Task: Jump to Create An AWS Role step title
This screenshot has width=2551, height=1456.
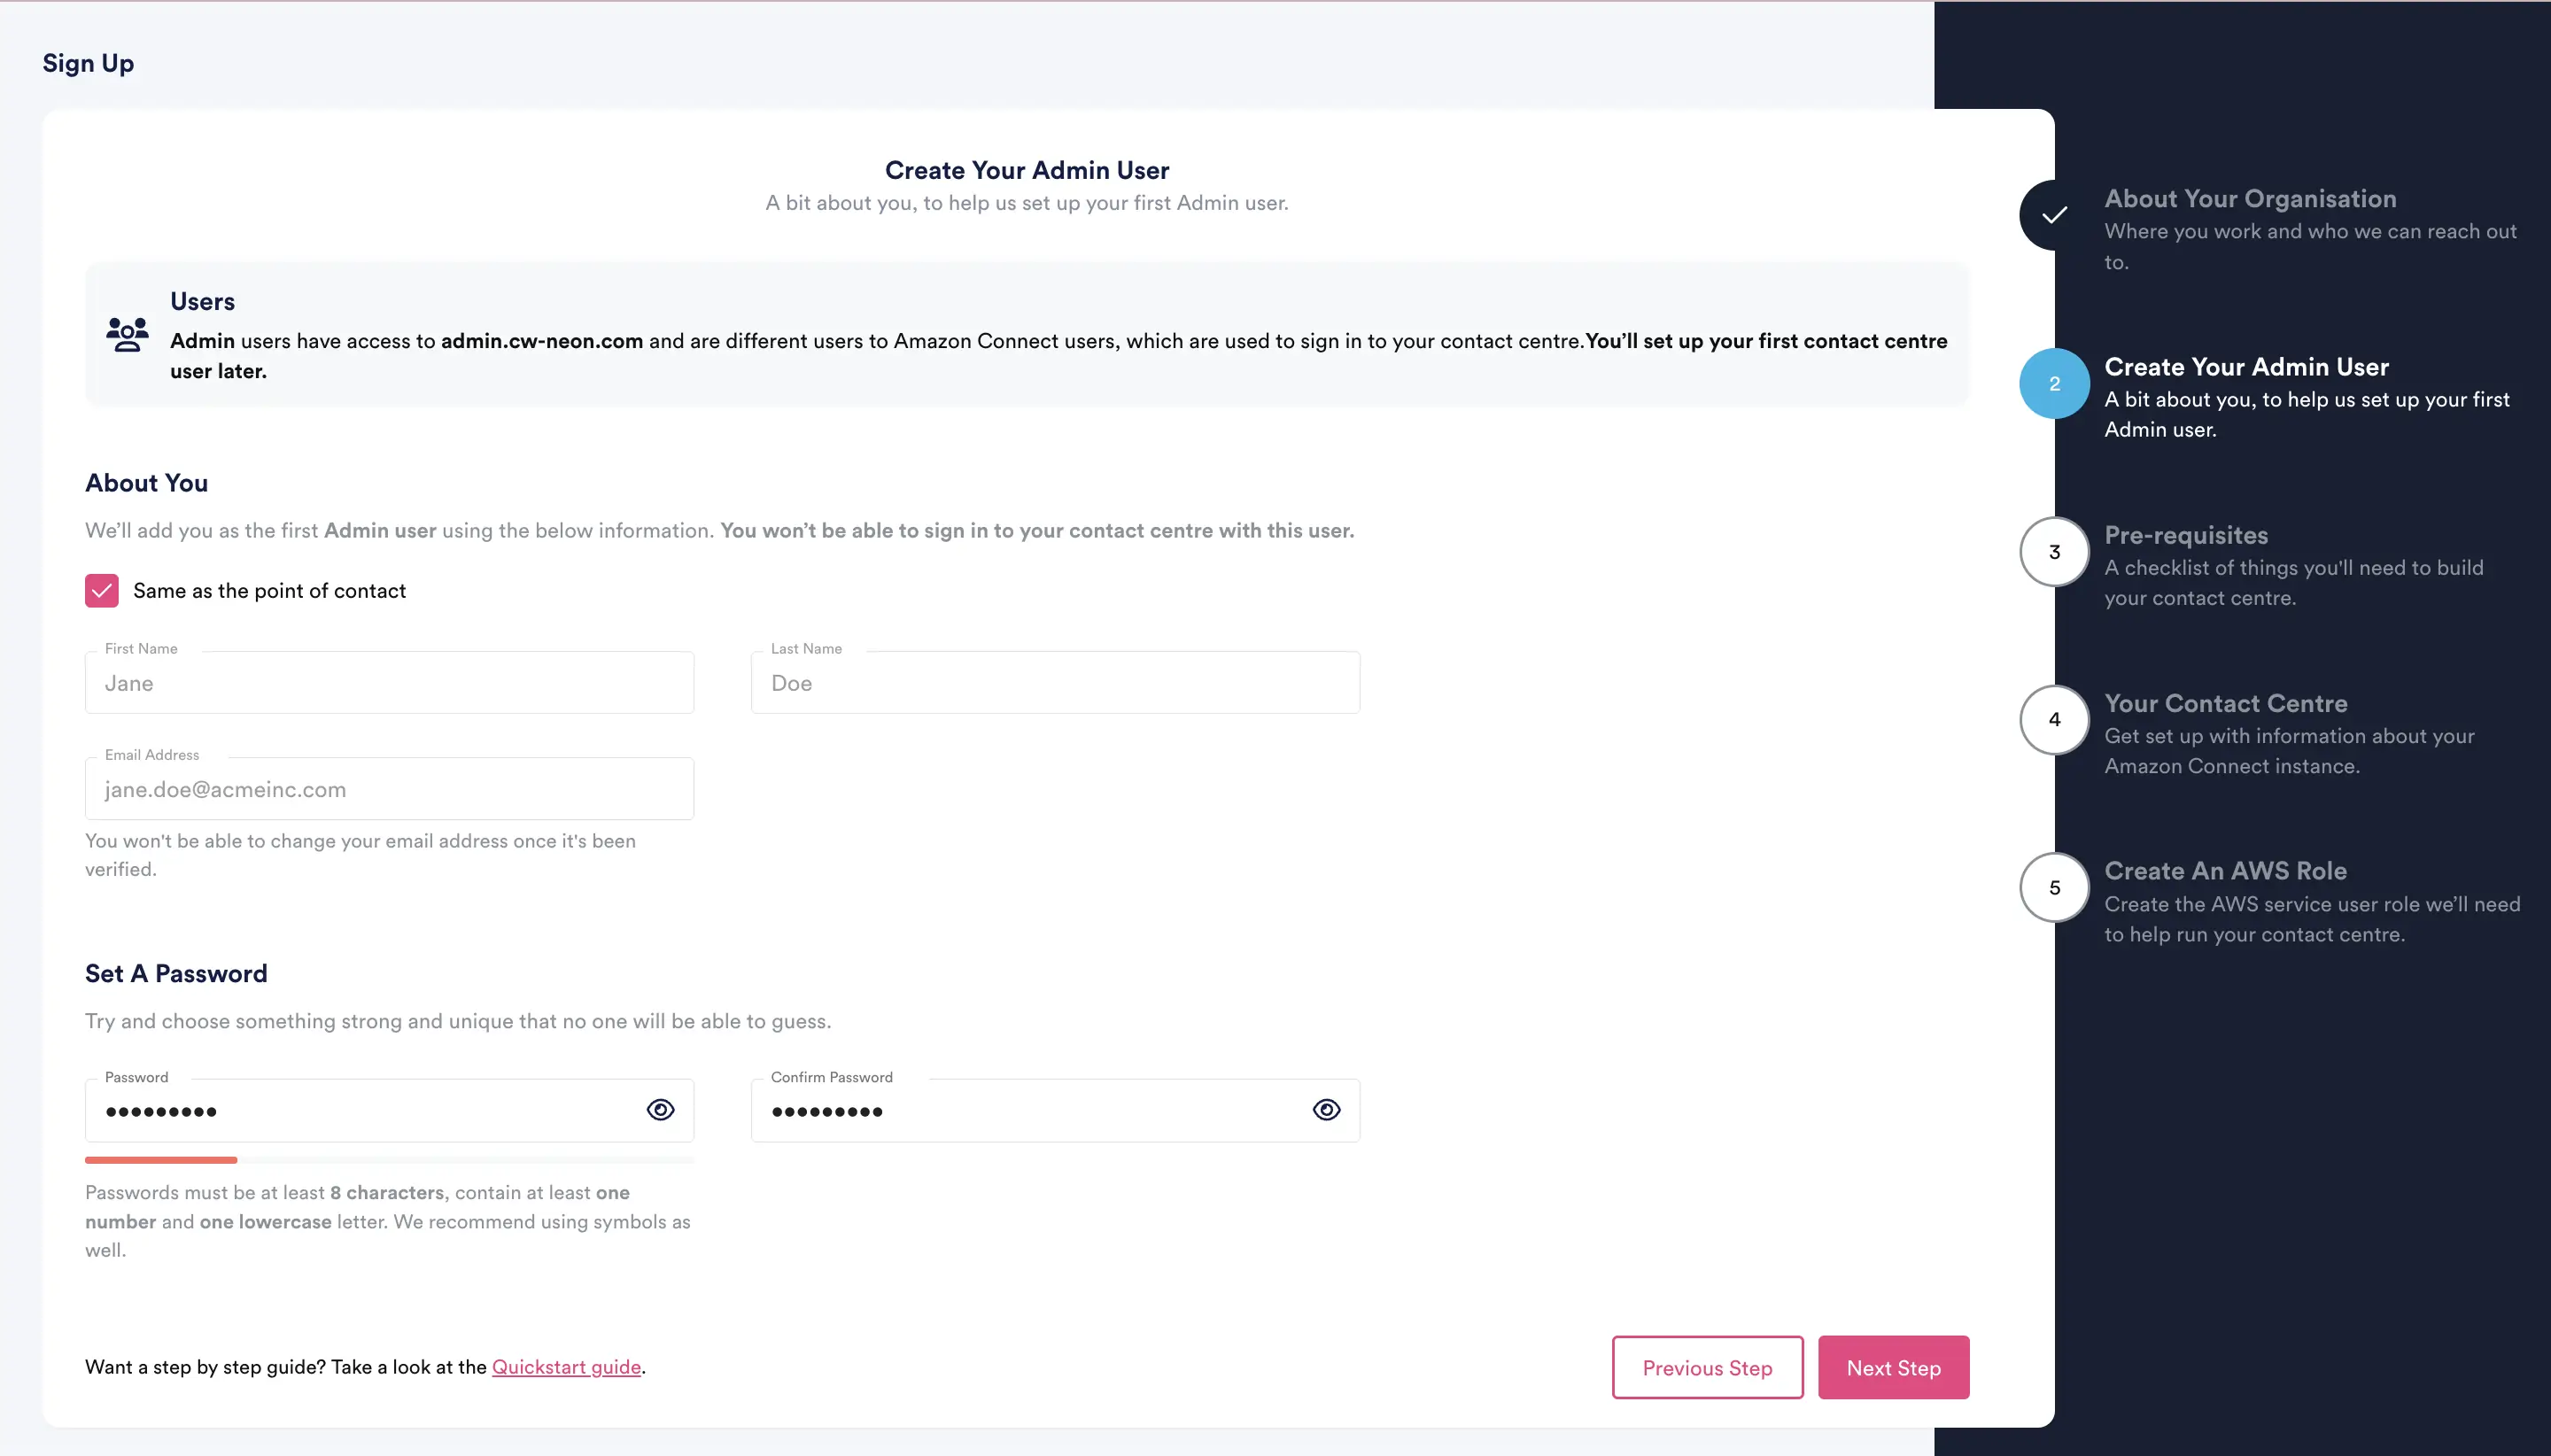Action: 2225,871
